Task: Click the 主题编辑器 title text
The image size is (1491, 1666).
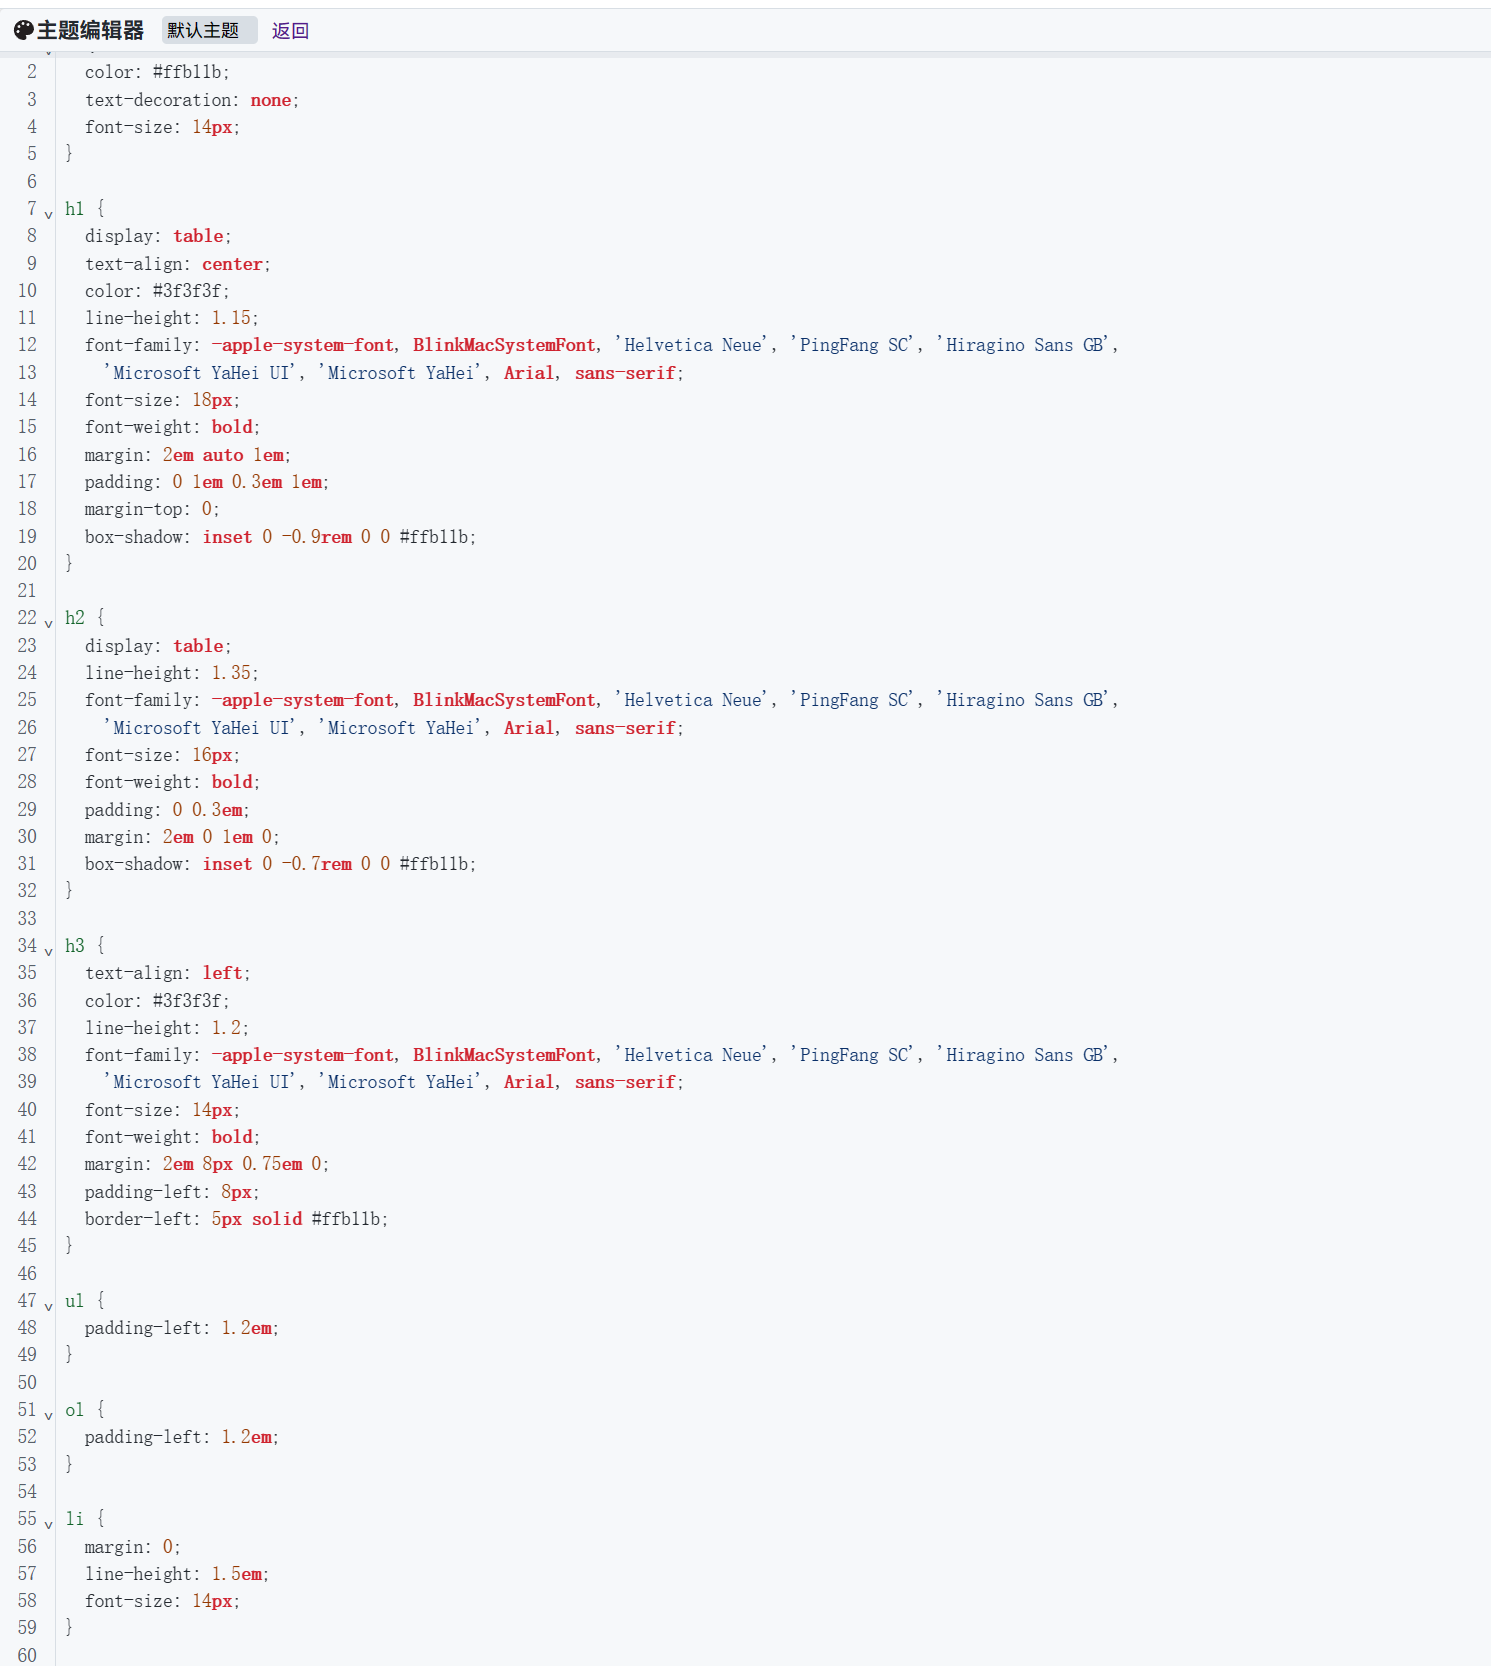Action: click(x=91, y=30)
